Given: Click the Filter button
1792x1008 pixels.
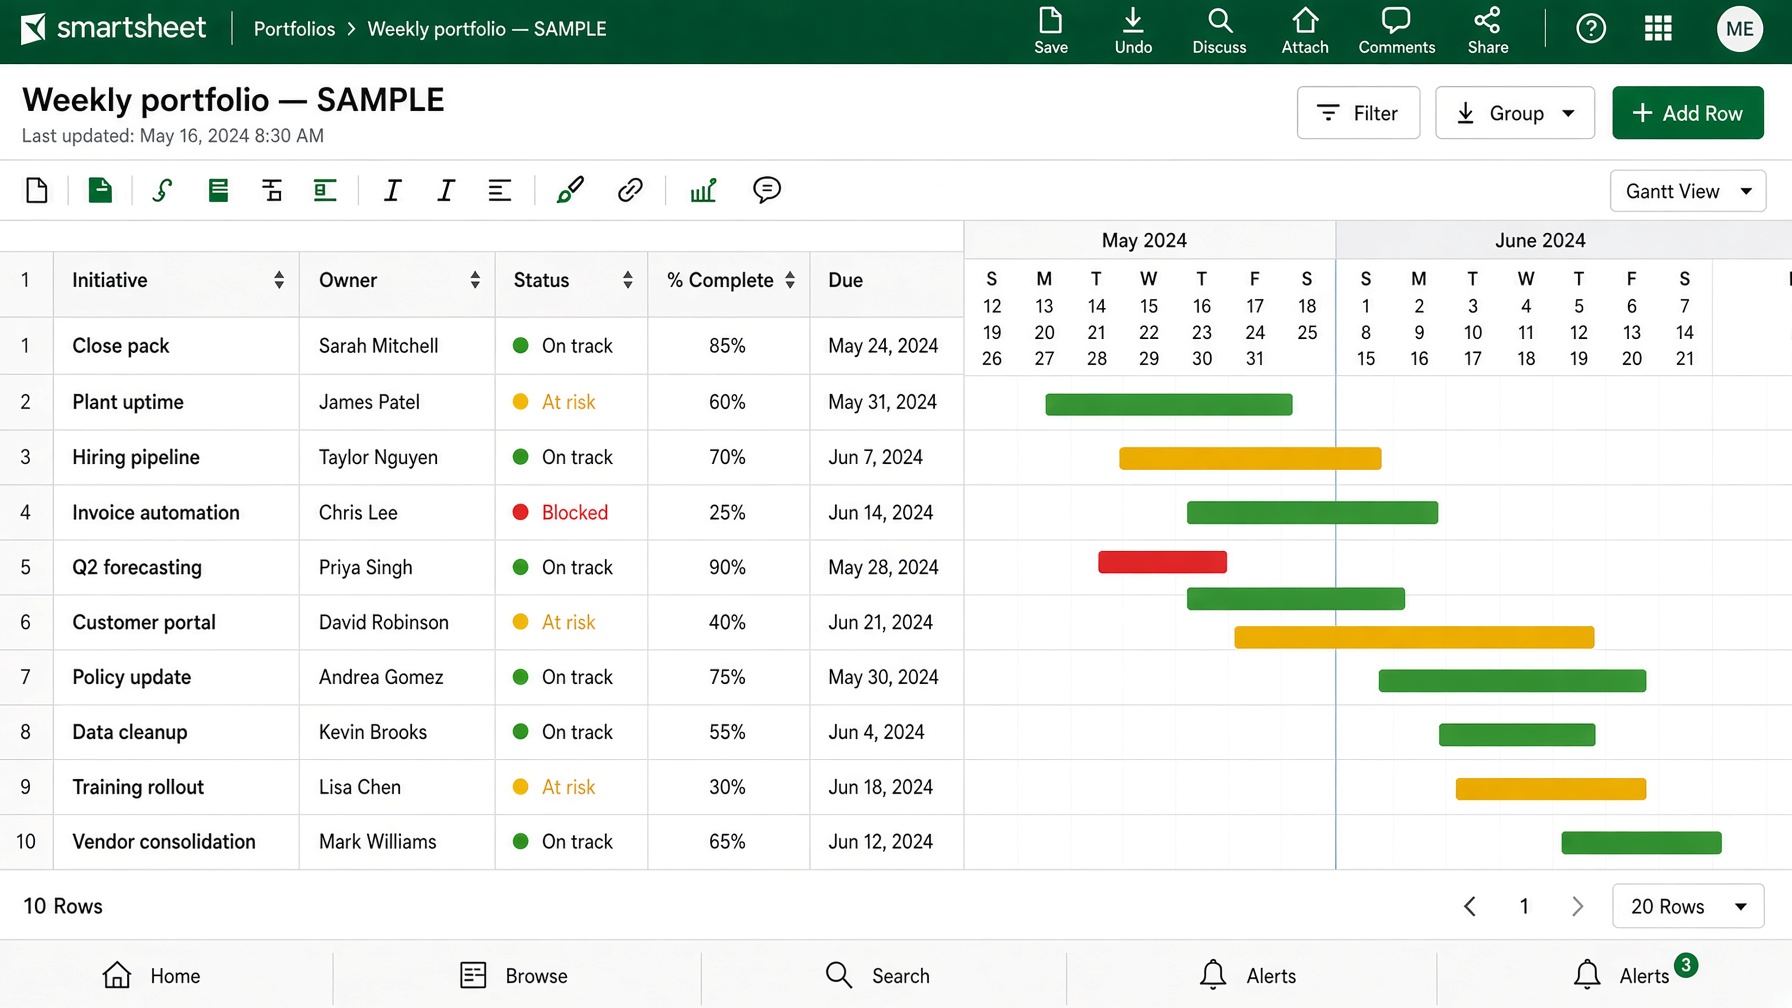Looking at the screenshot, I should (1358, 113).
